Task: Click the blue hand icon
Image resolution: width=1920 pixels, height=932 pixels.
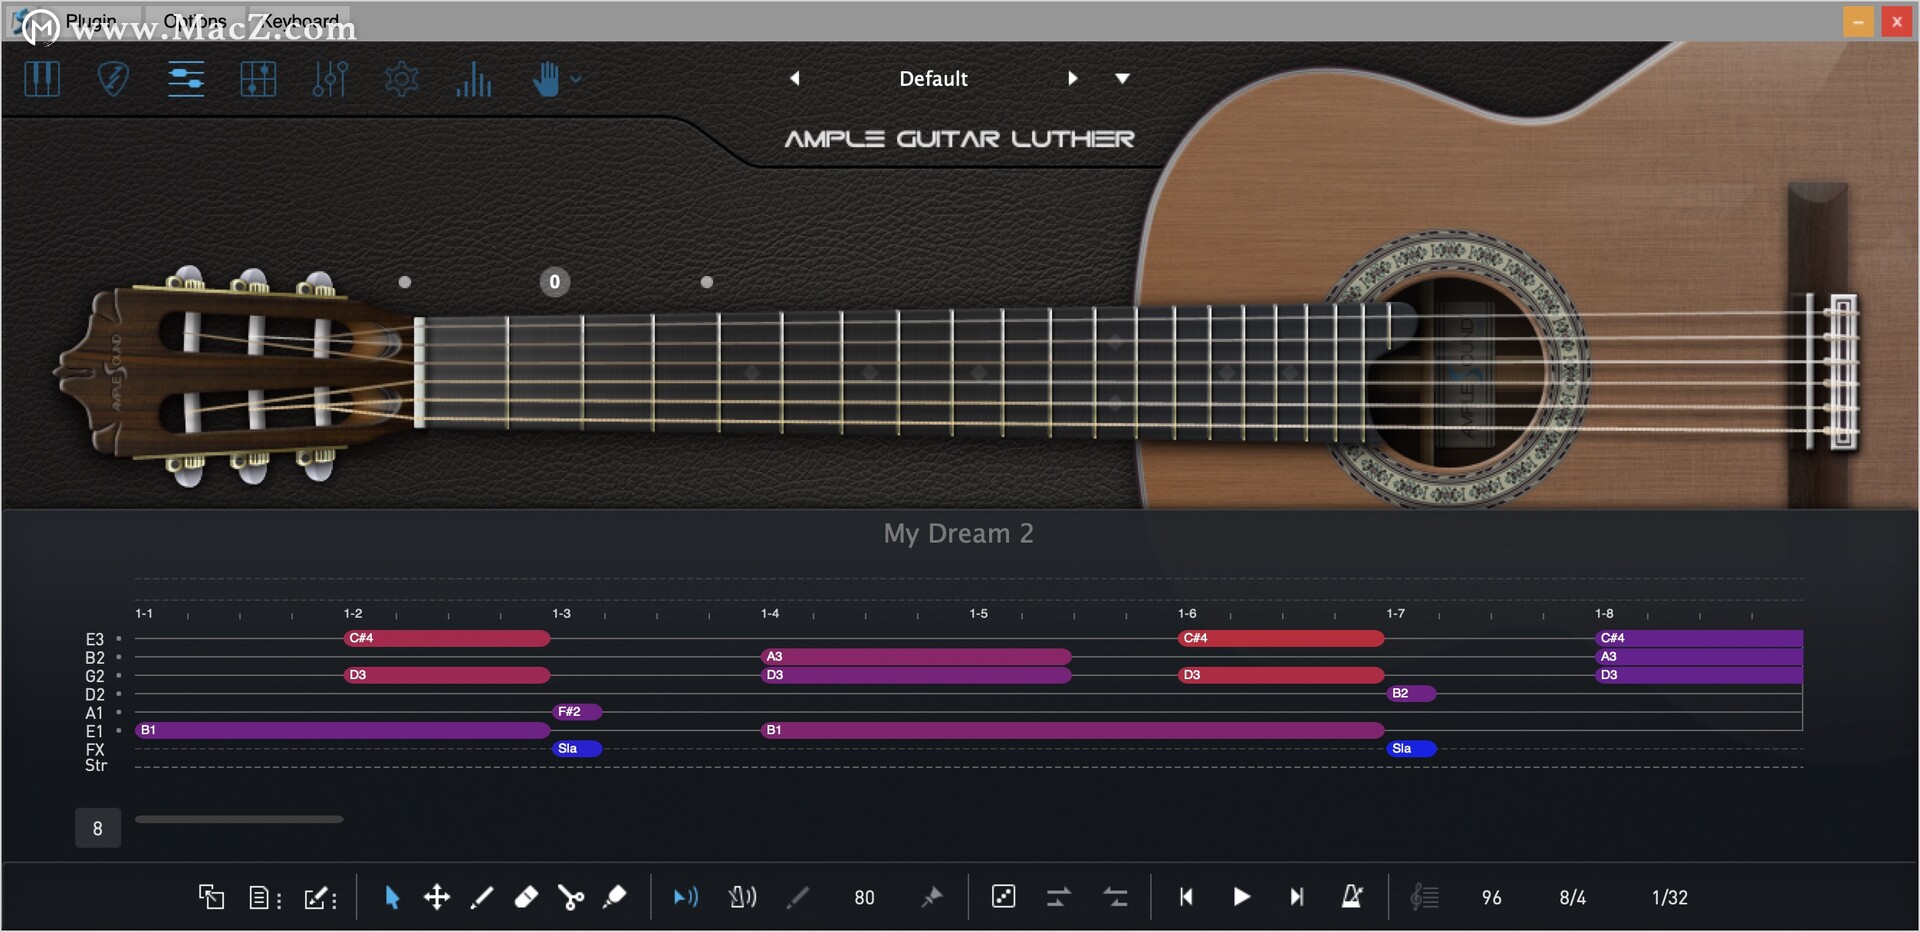Action: tap(546, 79)
